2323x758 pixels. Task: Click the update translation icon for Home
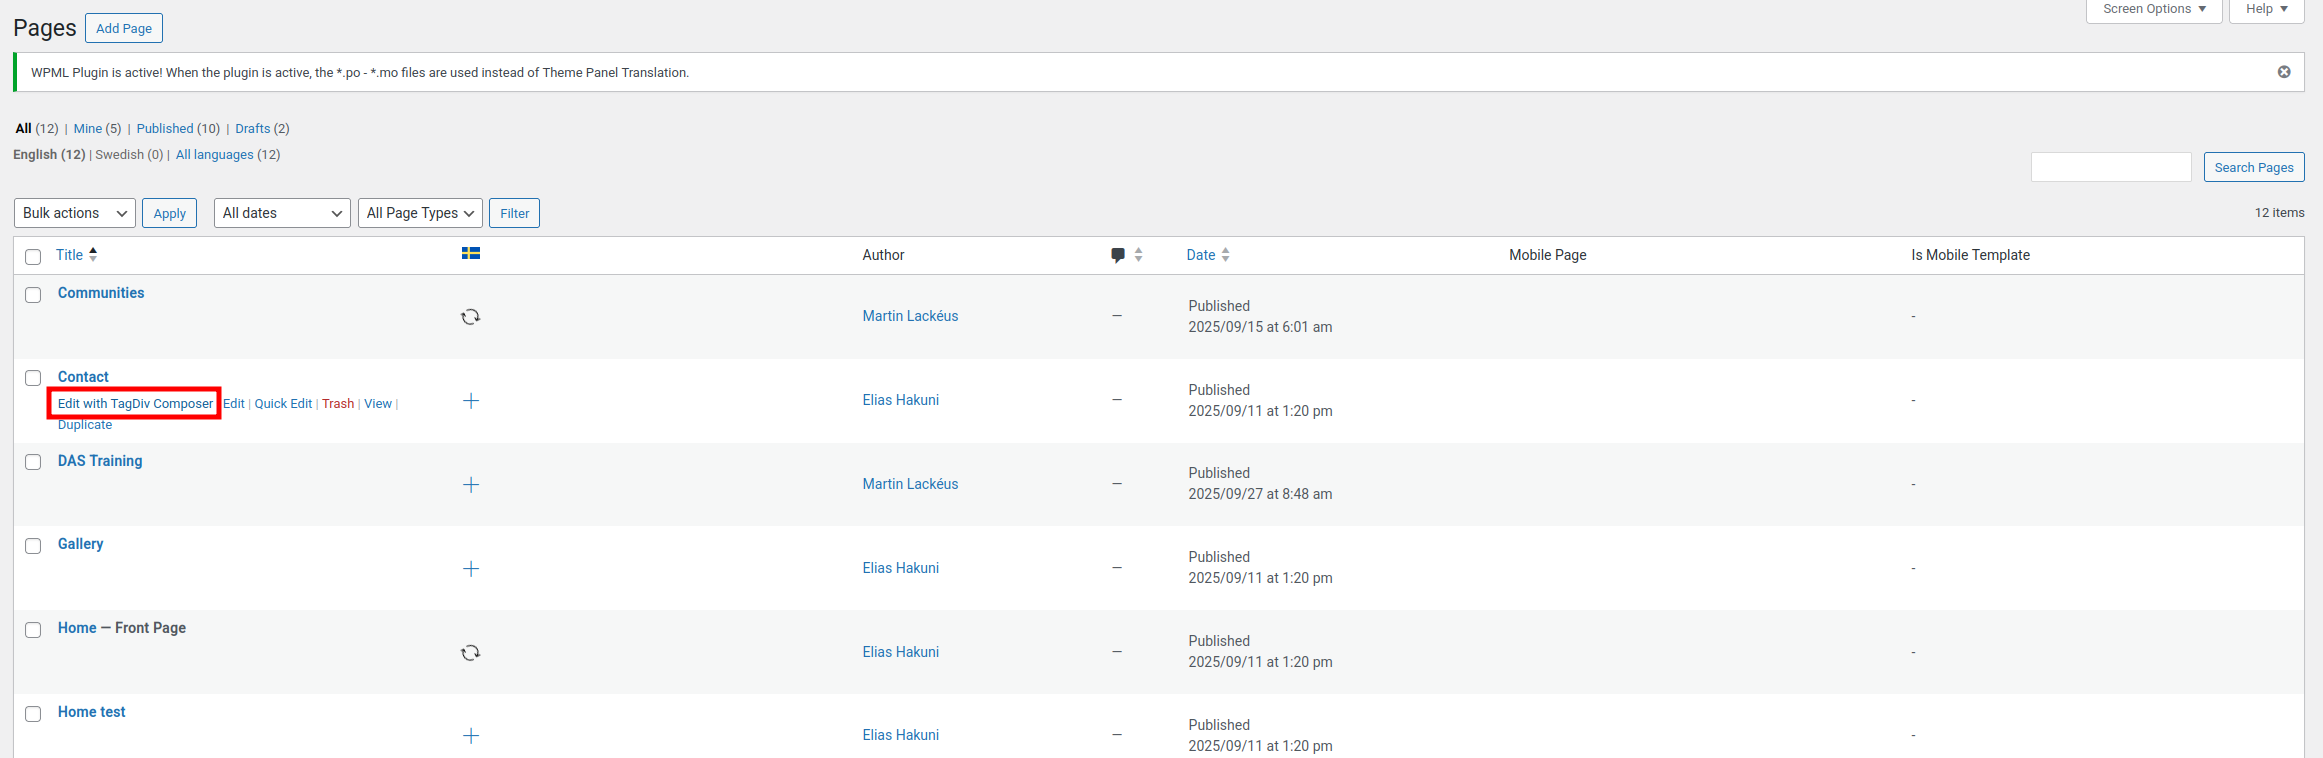coord(470,653)
